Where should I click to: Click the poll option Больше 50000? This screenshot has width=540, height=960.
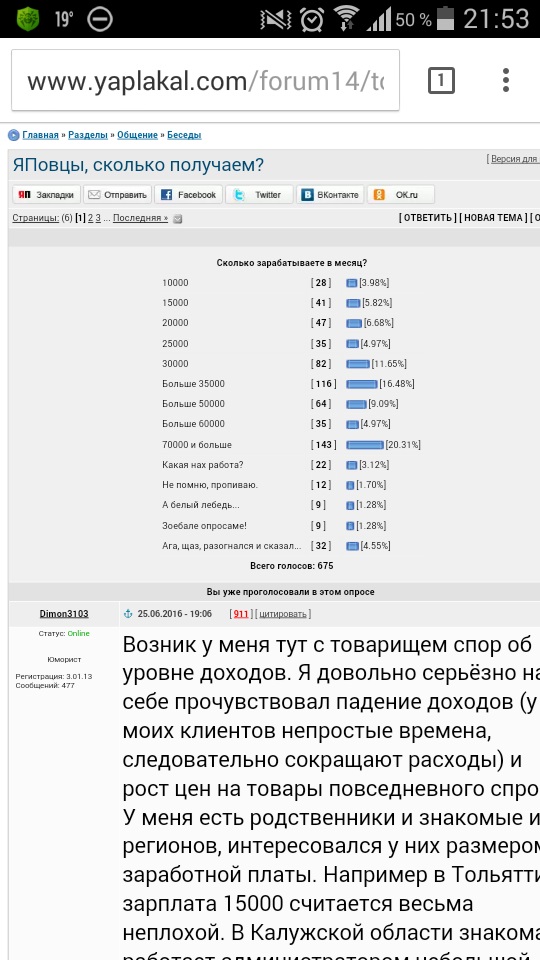pyautogui.click(x=193, y=404)
